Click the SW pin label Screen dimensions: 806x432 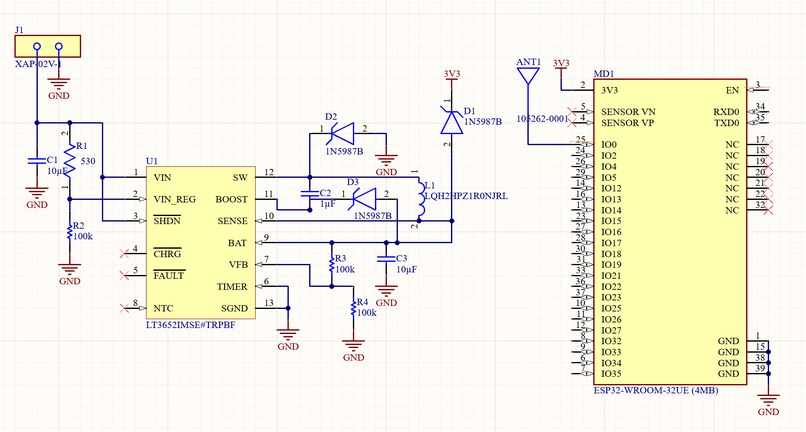(x=240, y=177)
